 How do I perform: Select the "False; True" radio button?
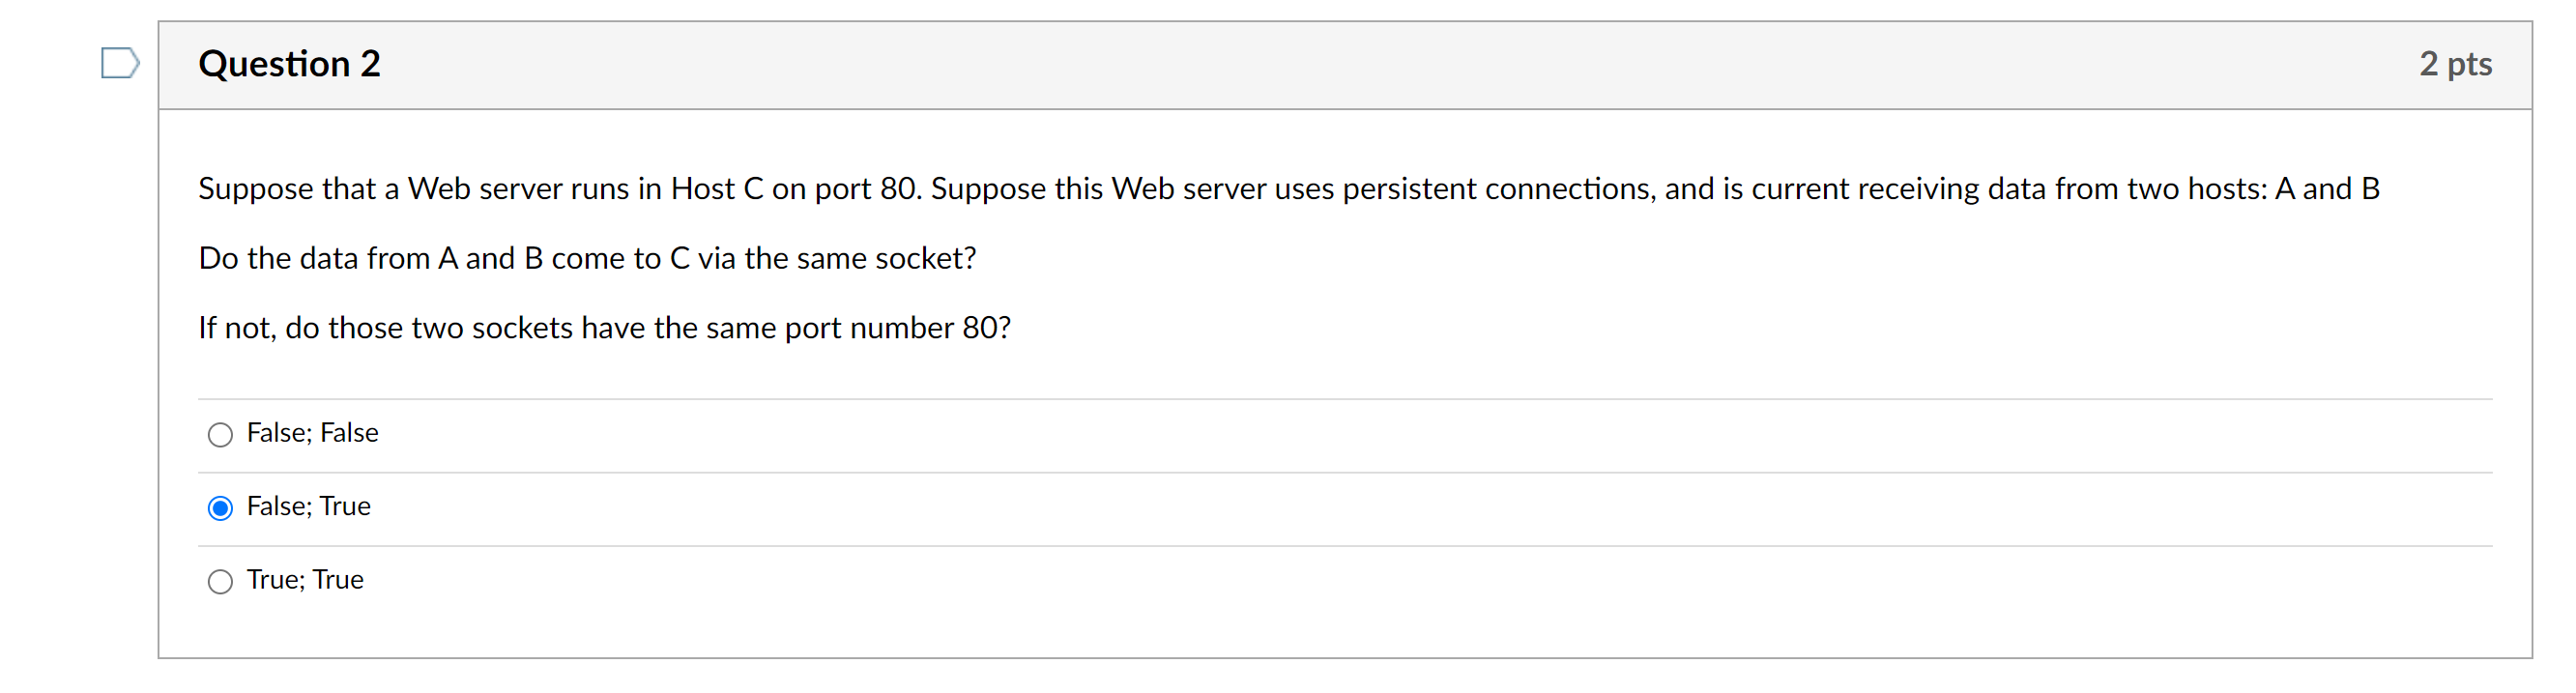coord(220,508)
